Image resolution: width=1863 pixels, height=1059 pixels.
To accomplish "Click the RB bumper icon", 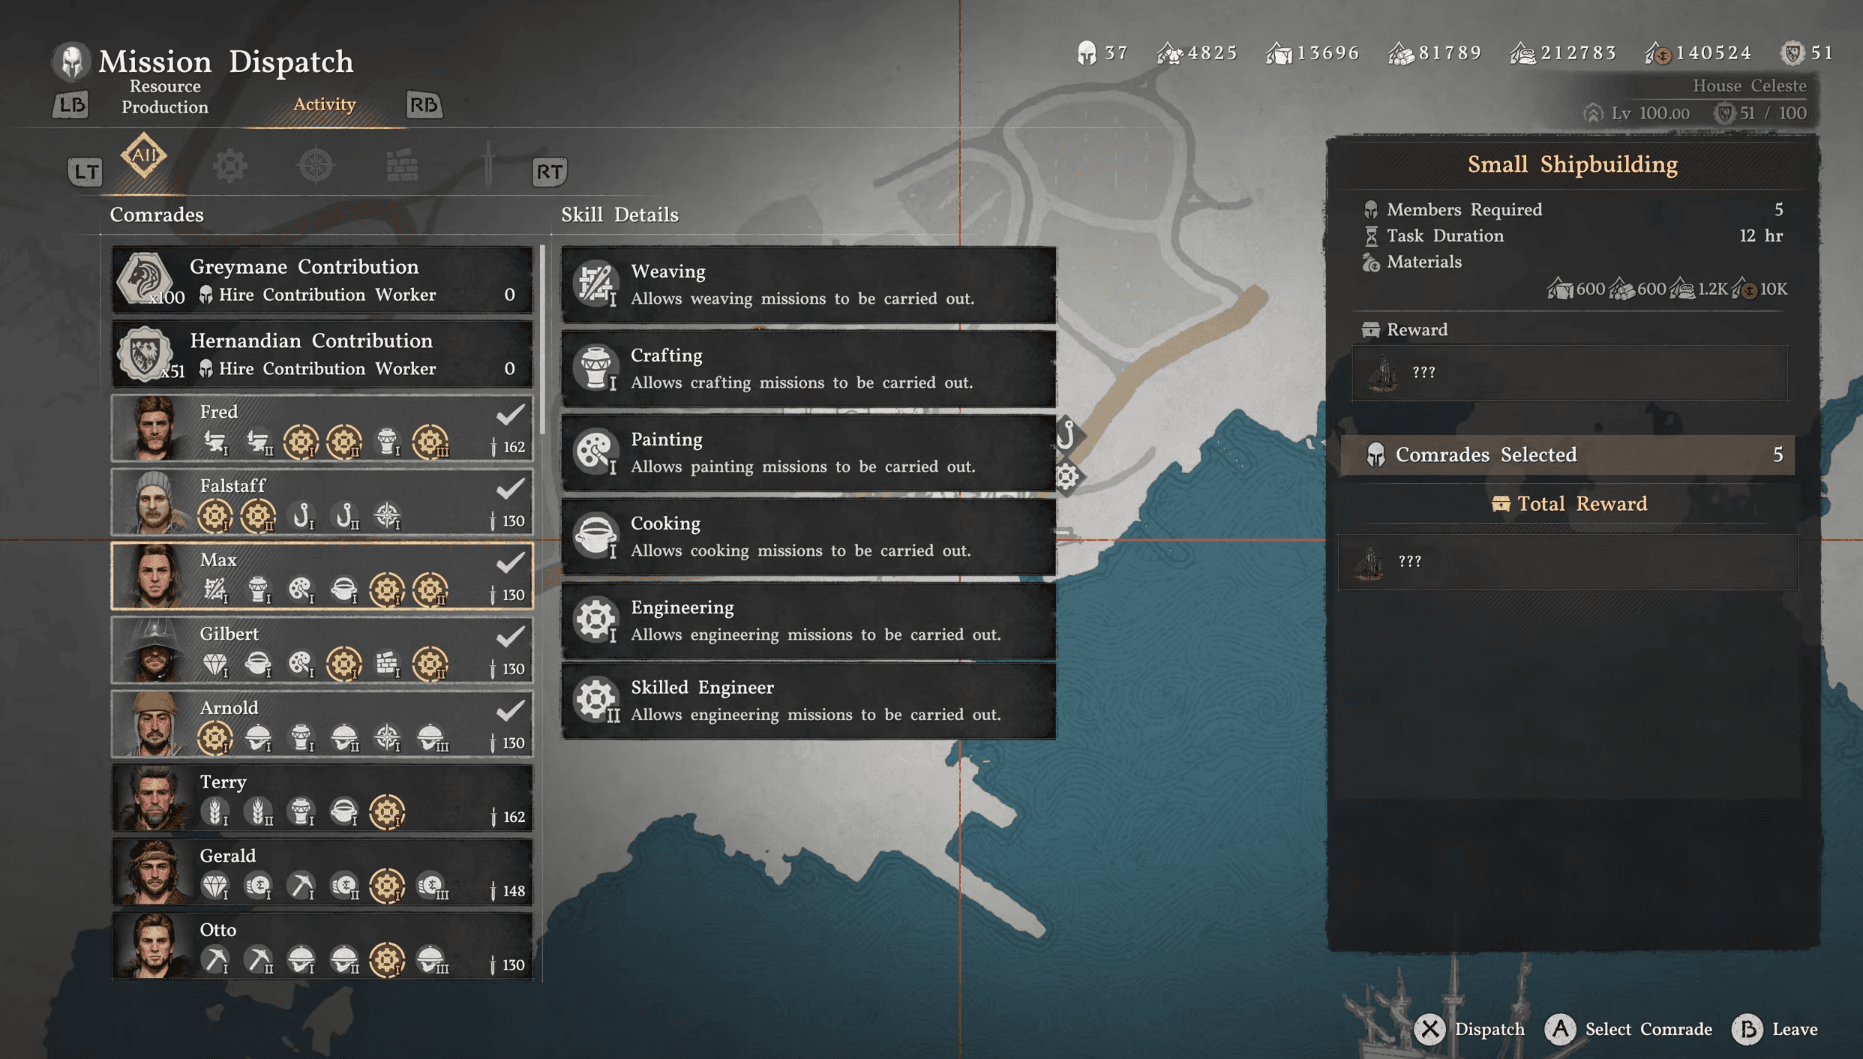I will click(423, 104).
